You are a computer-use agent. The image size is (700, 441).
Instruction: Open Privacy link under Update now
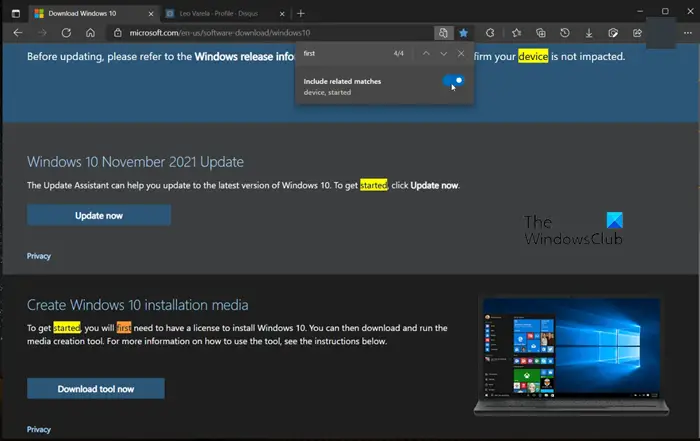[39, 256]
